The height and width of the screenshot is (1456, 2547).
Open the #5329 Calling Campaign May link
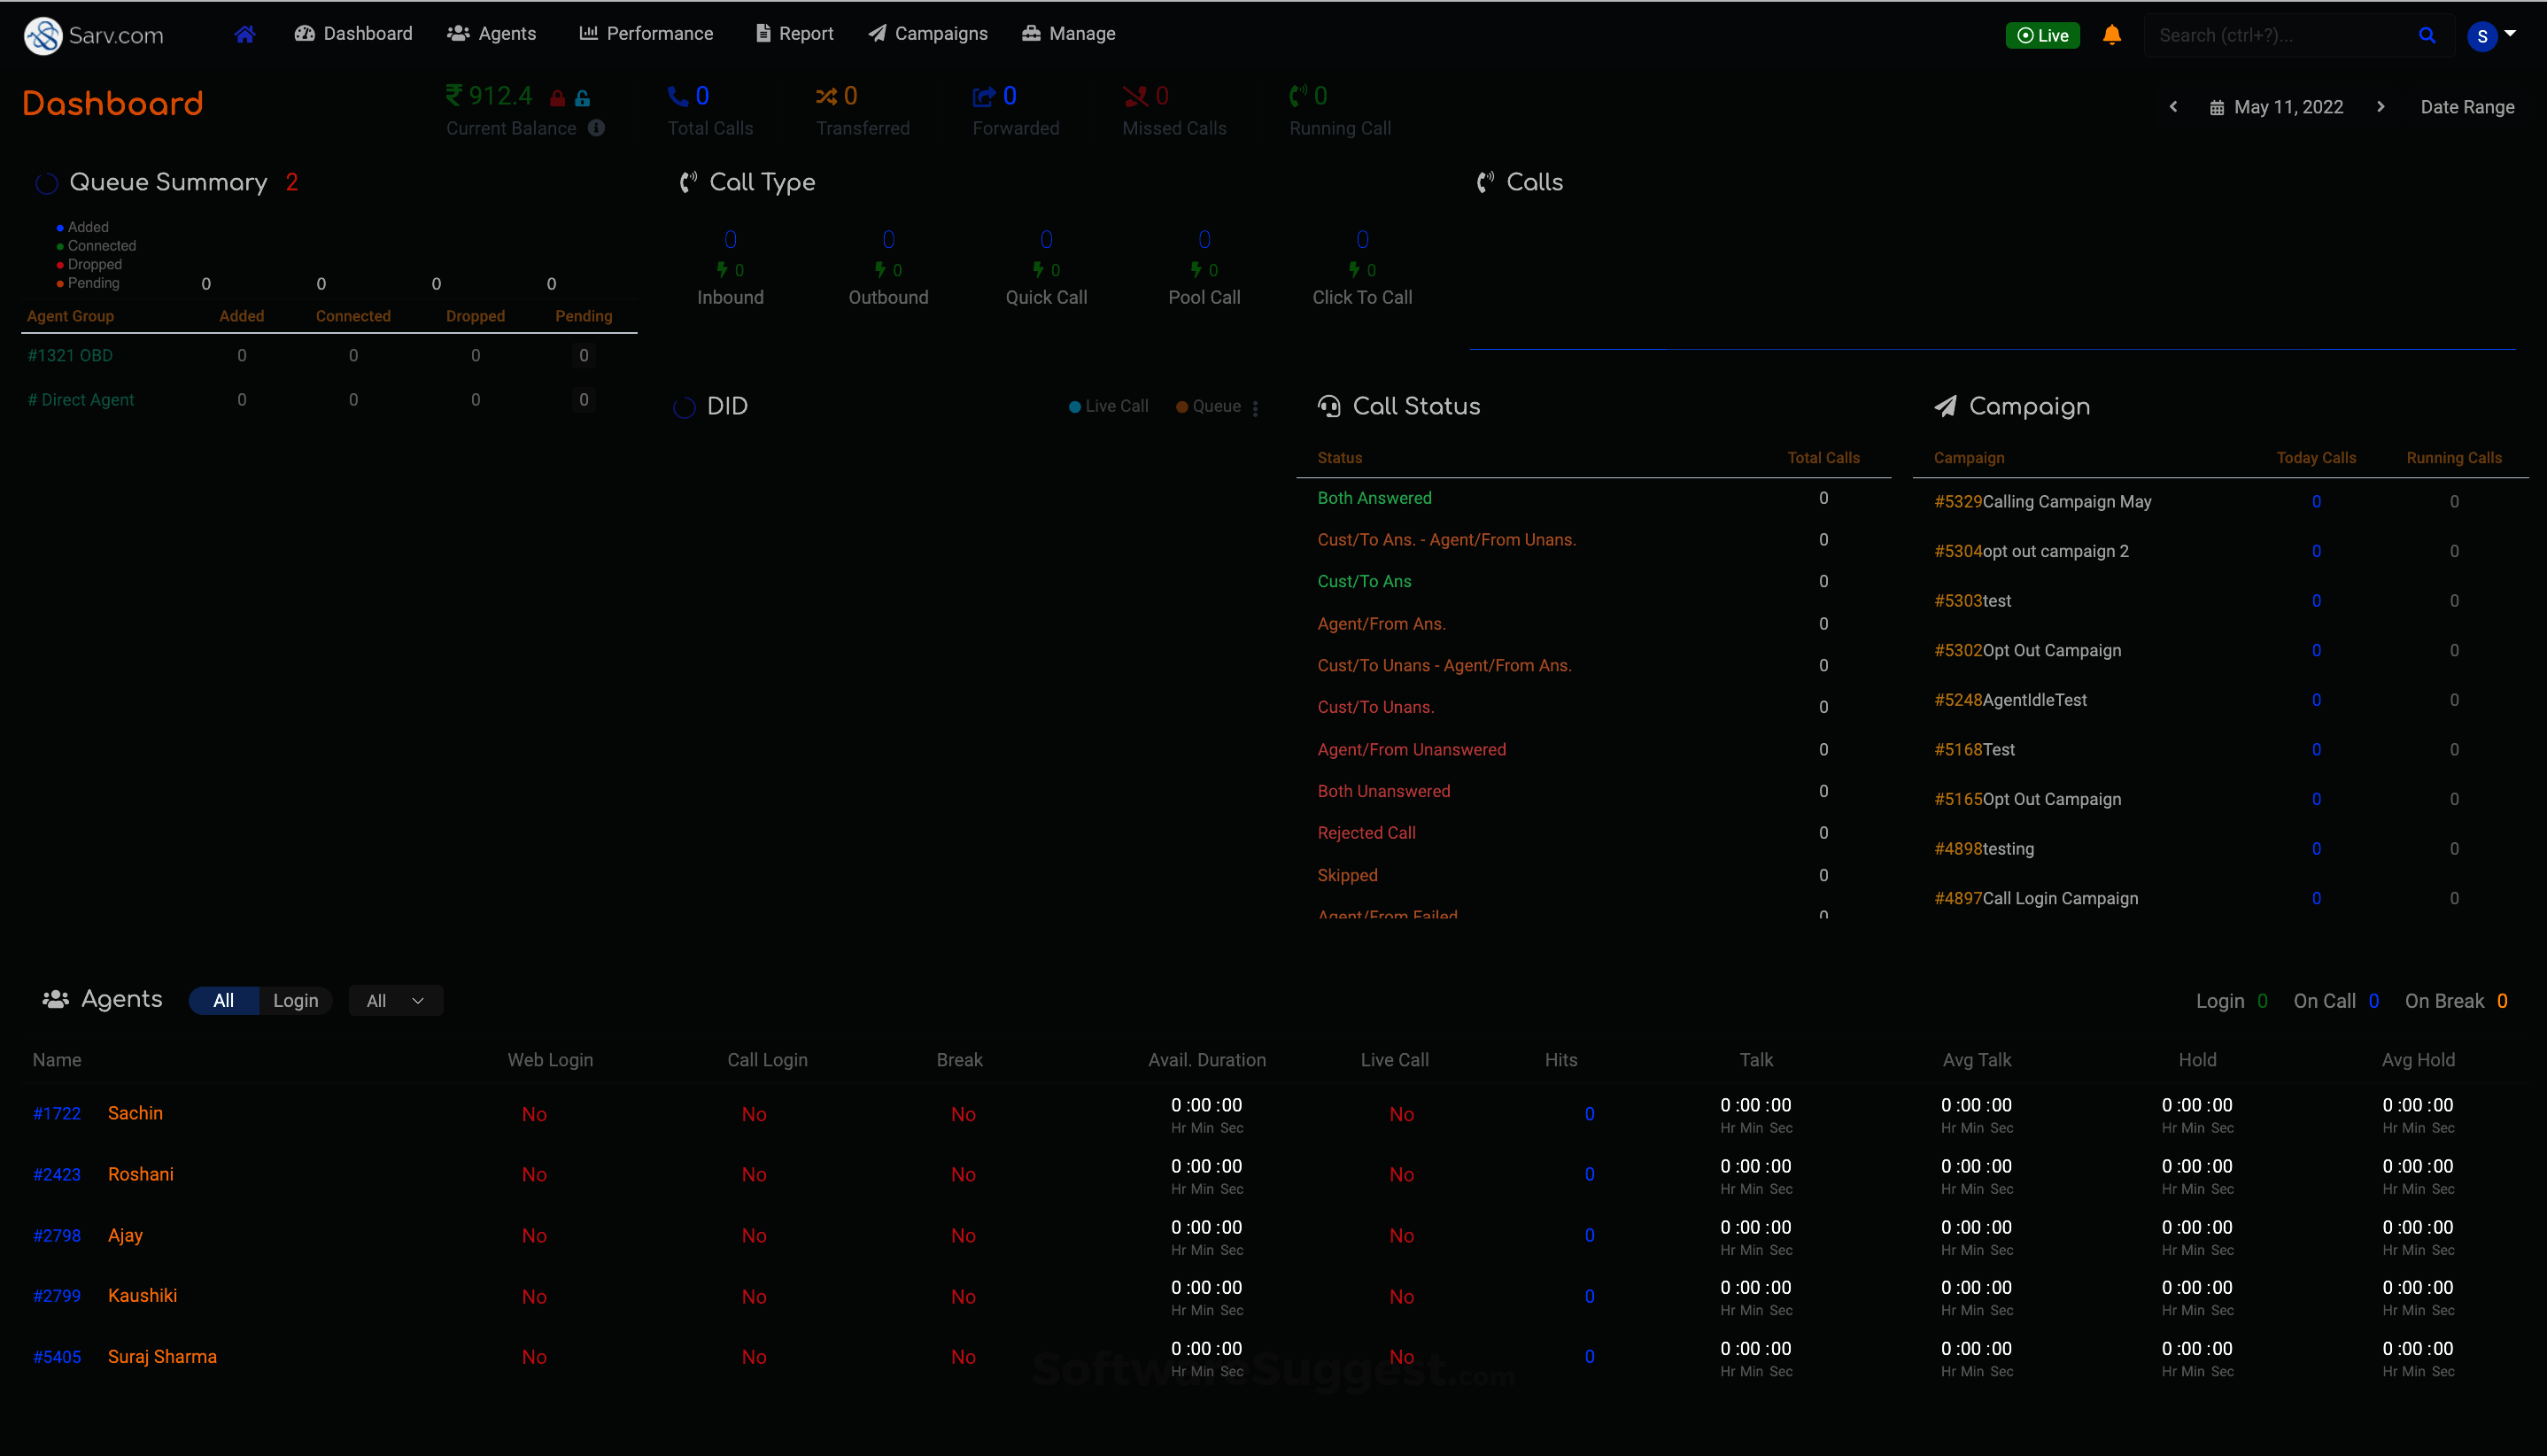tap(2042, 502)
